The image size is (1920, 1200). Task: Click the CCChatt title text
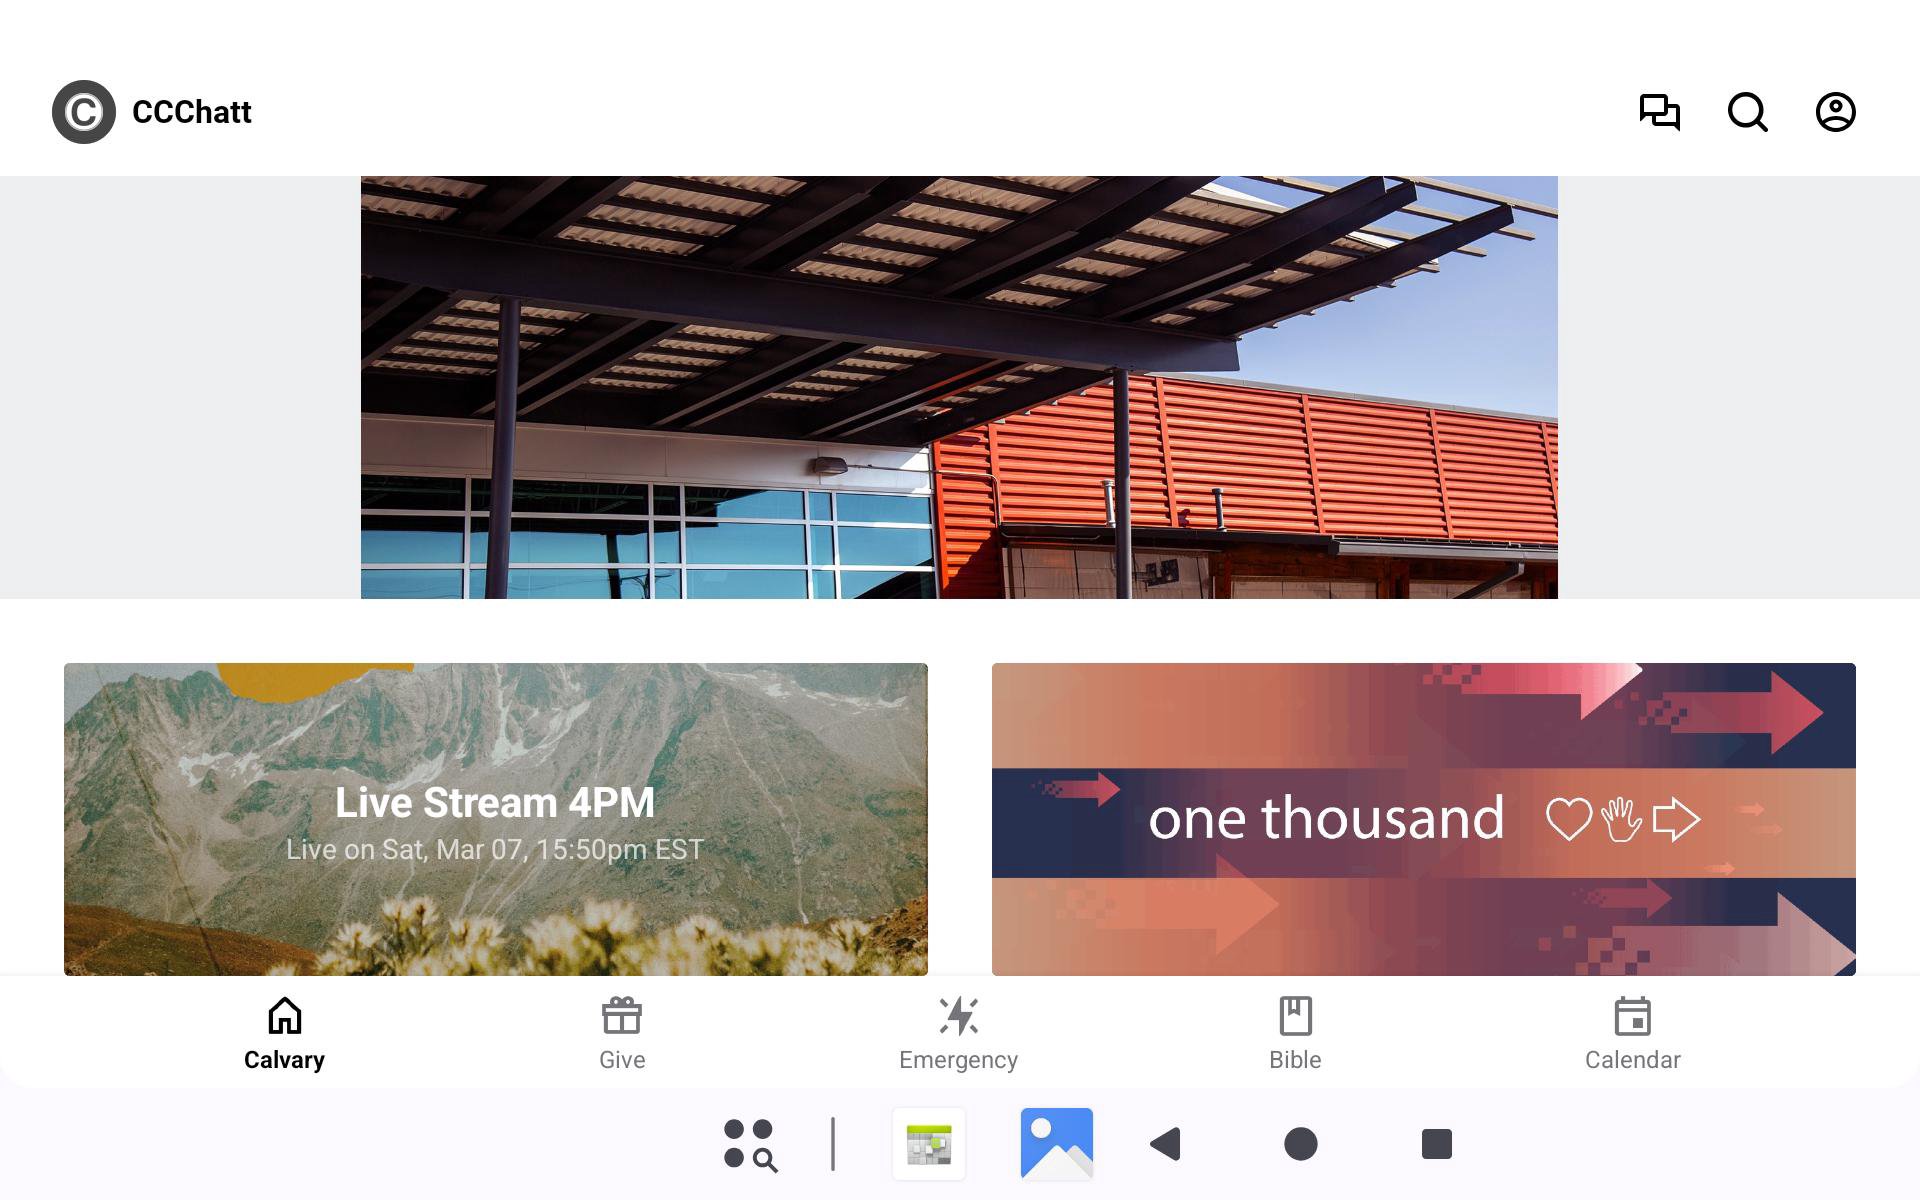(192, 112)
